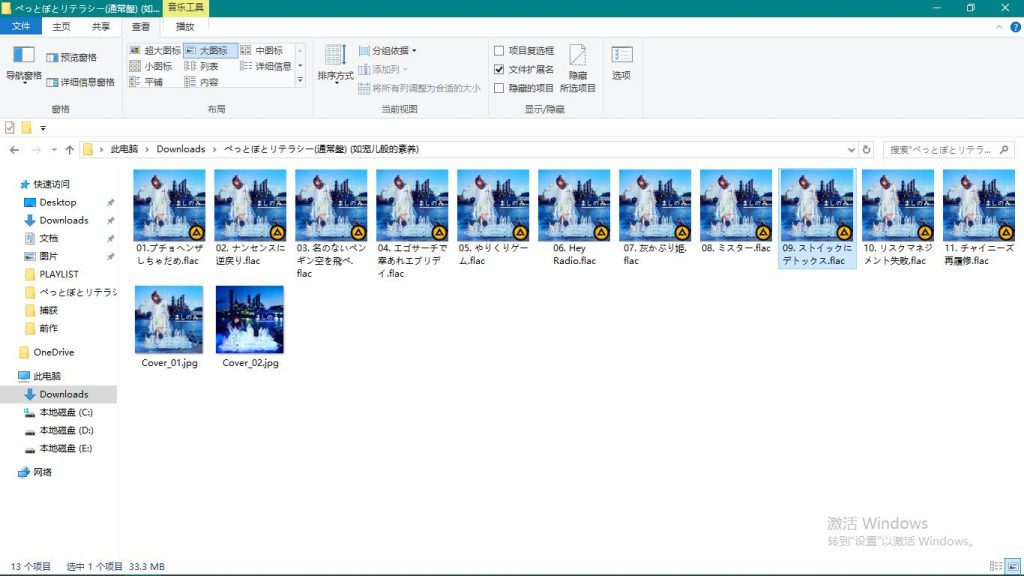
Task: Select the 08. ミスター.flac file
Action: 736,212
